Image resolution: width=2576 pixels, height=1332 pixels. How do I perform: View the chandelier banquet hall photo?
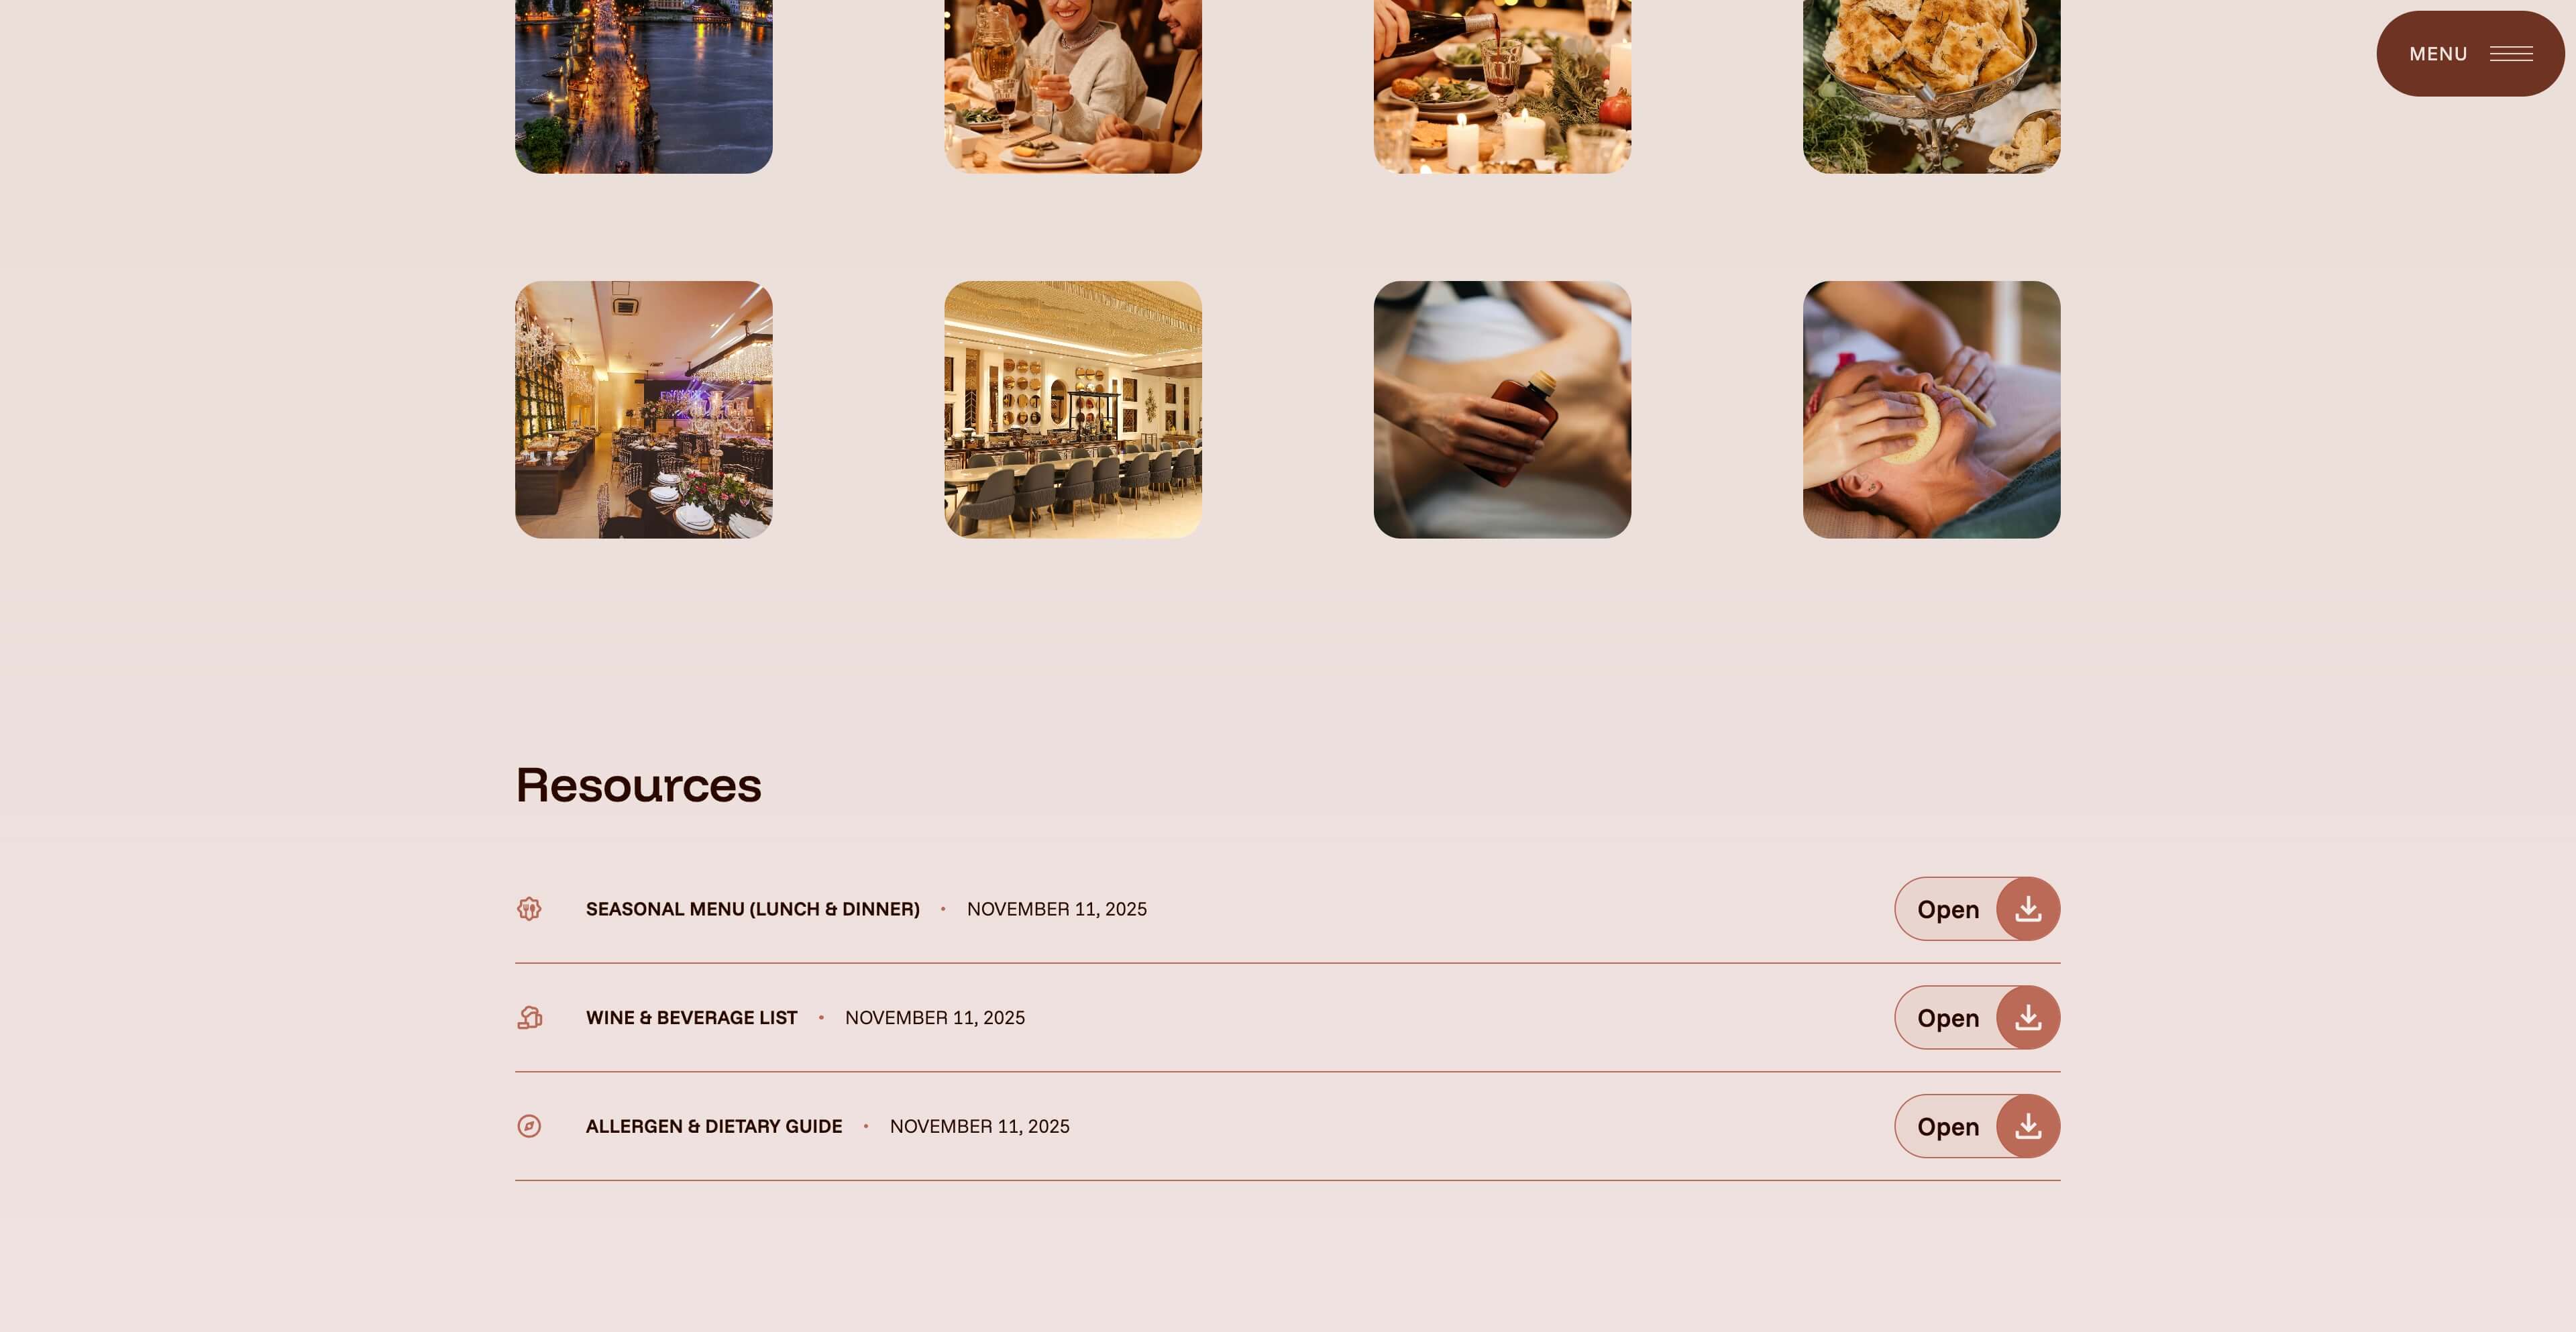pos(643,410)
